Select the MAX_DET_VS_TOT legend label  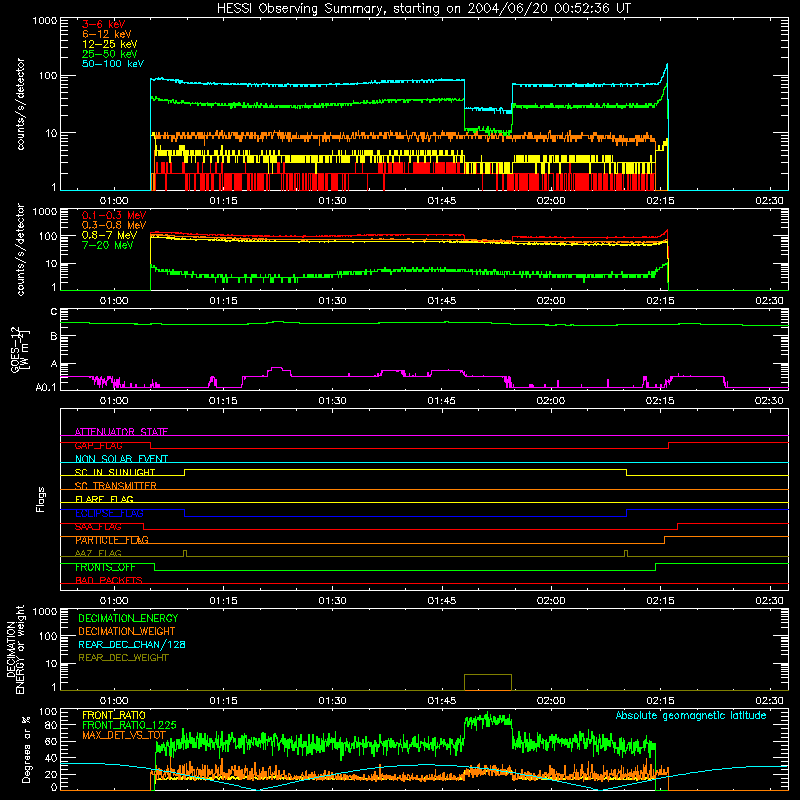[x=124, y=735]
